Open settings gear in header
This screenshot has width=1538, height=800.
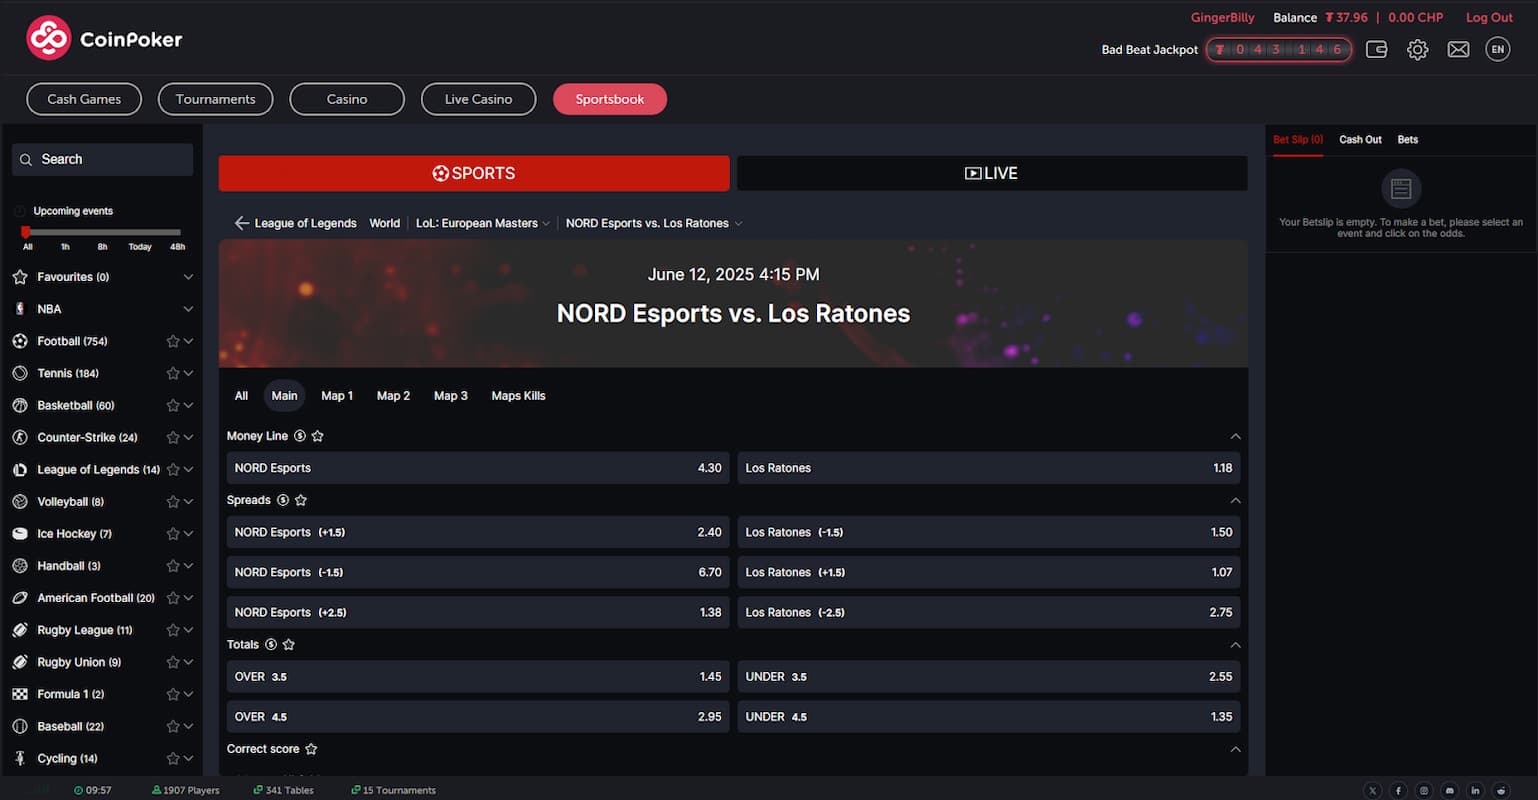point(1417,49)
